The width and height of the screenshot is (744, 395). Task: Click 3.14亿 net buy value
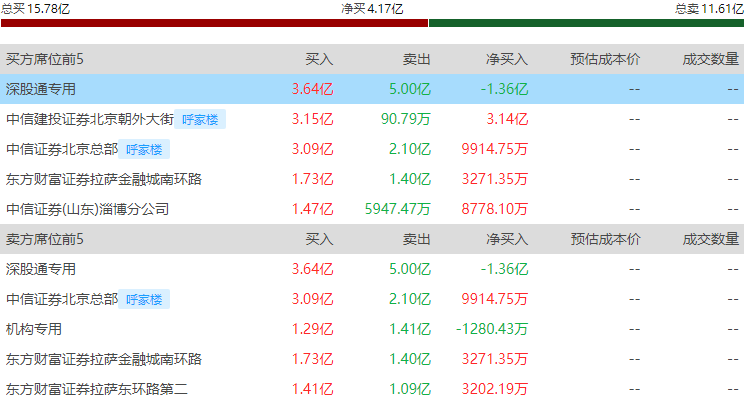coord(507,119)
